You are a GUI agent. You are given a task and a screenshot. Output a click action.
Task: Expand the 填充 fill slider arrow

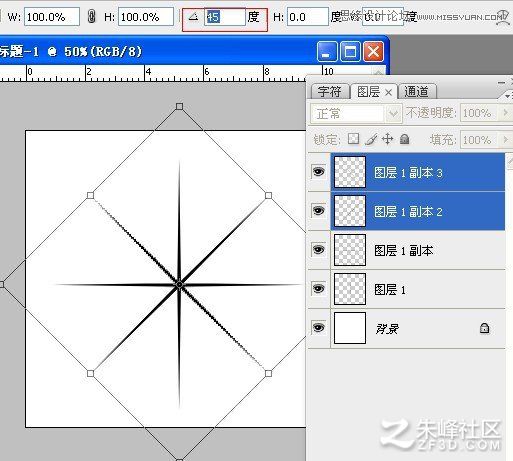click(506, 139)
